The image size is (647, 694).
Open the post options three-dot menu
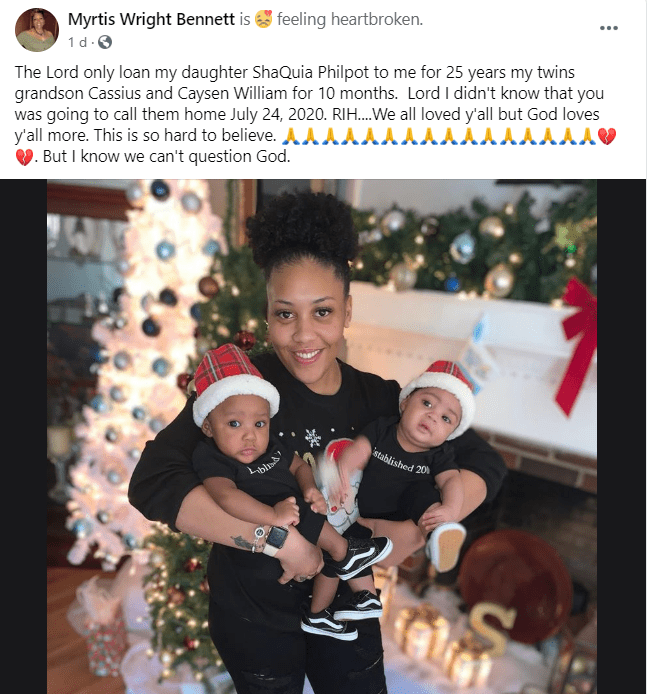[608, 28]
